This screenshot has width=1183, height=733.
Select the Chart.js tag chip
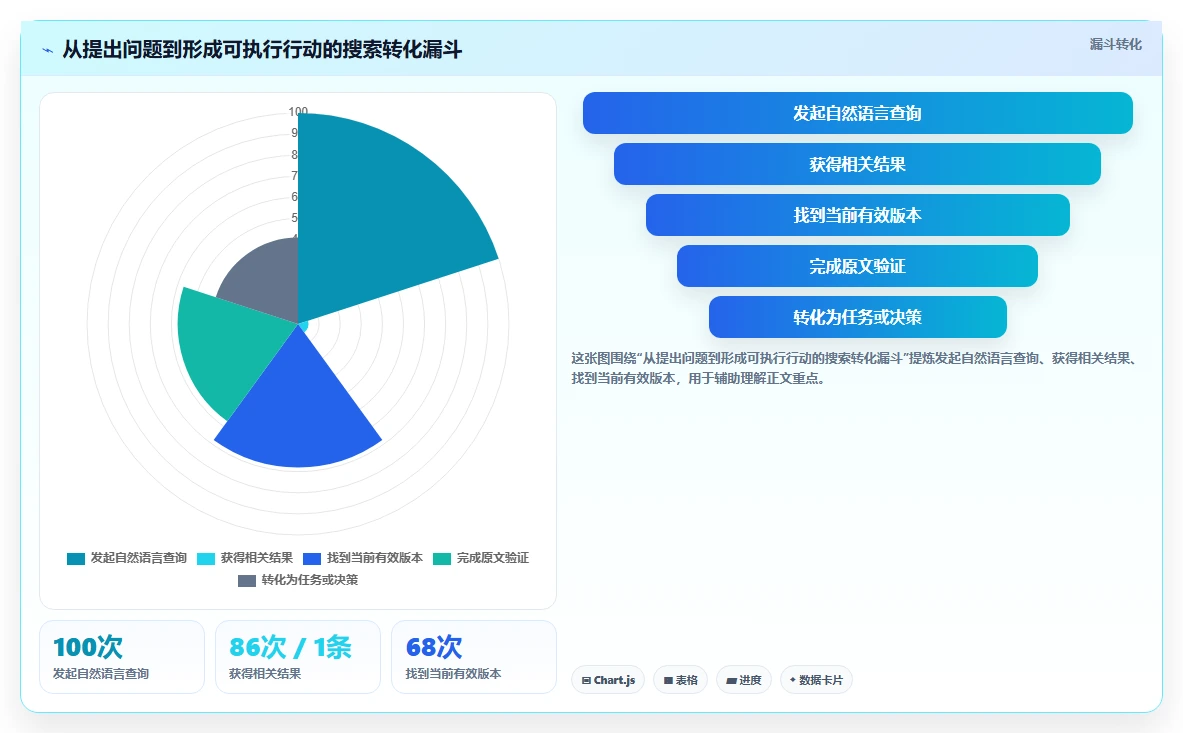point(608,679)
